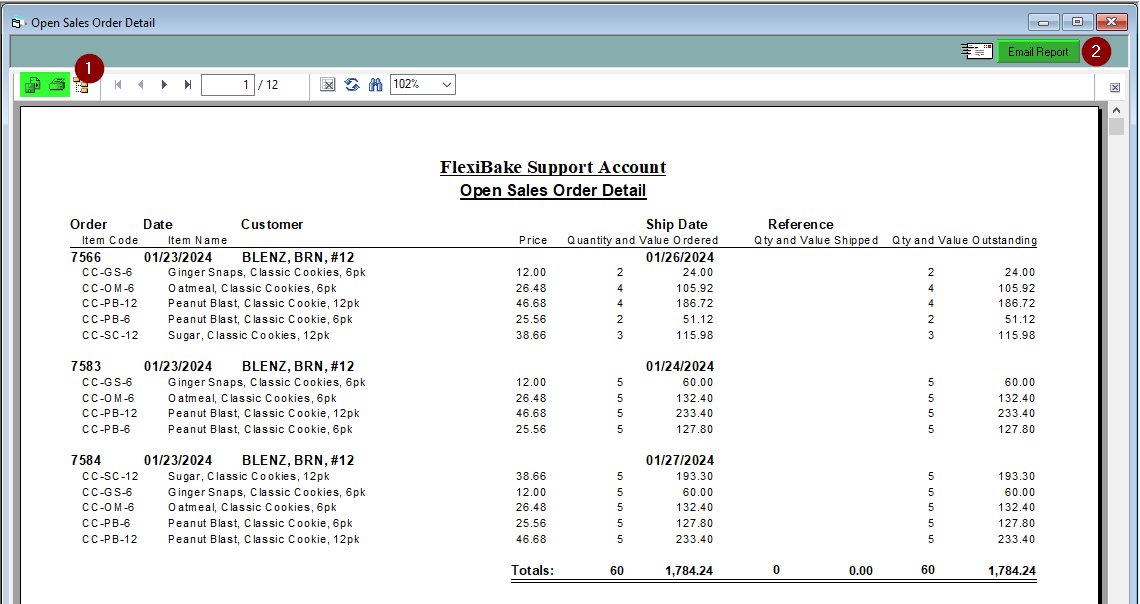Click the Stop Loading toolbar icon
This screenshot has height=604, width=1140.
[x=328, y=85]
